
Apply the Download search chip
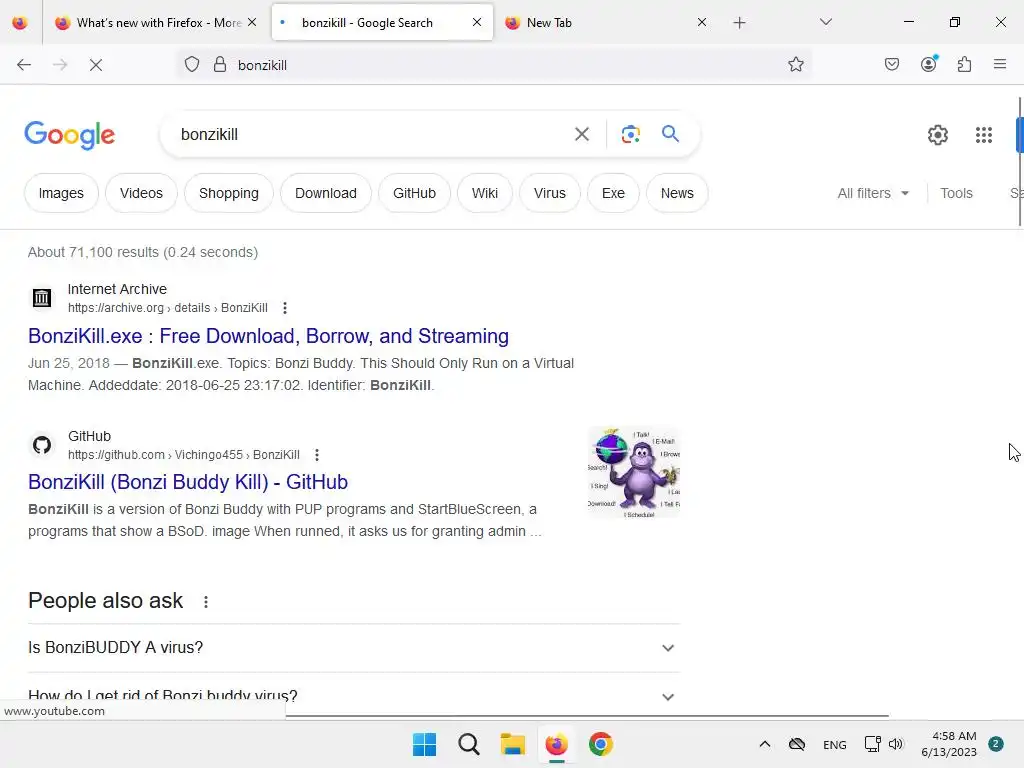tap(326, 193)
